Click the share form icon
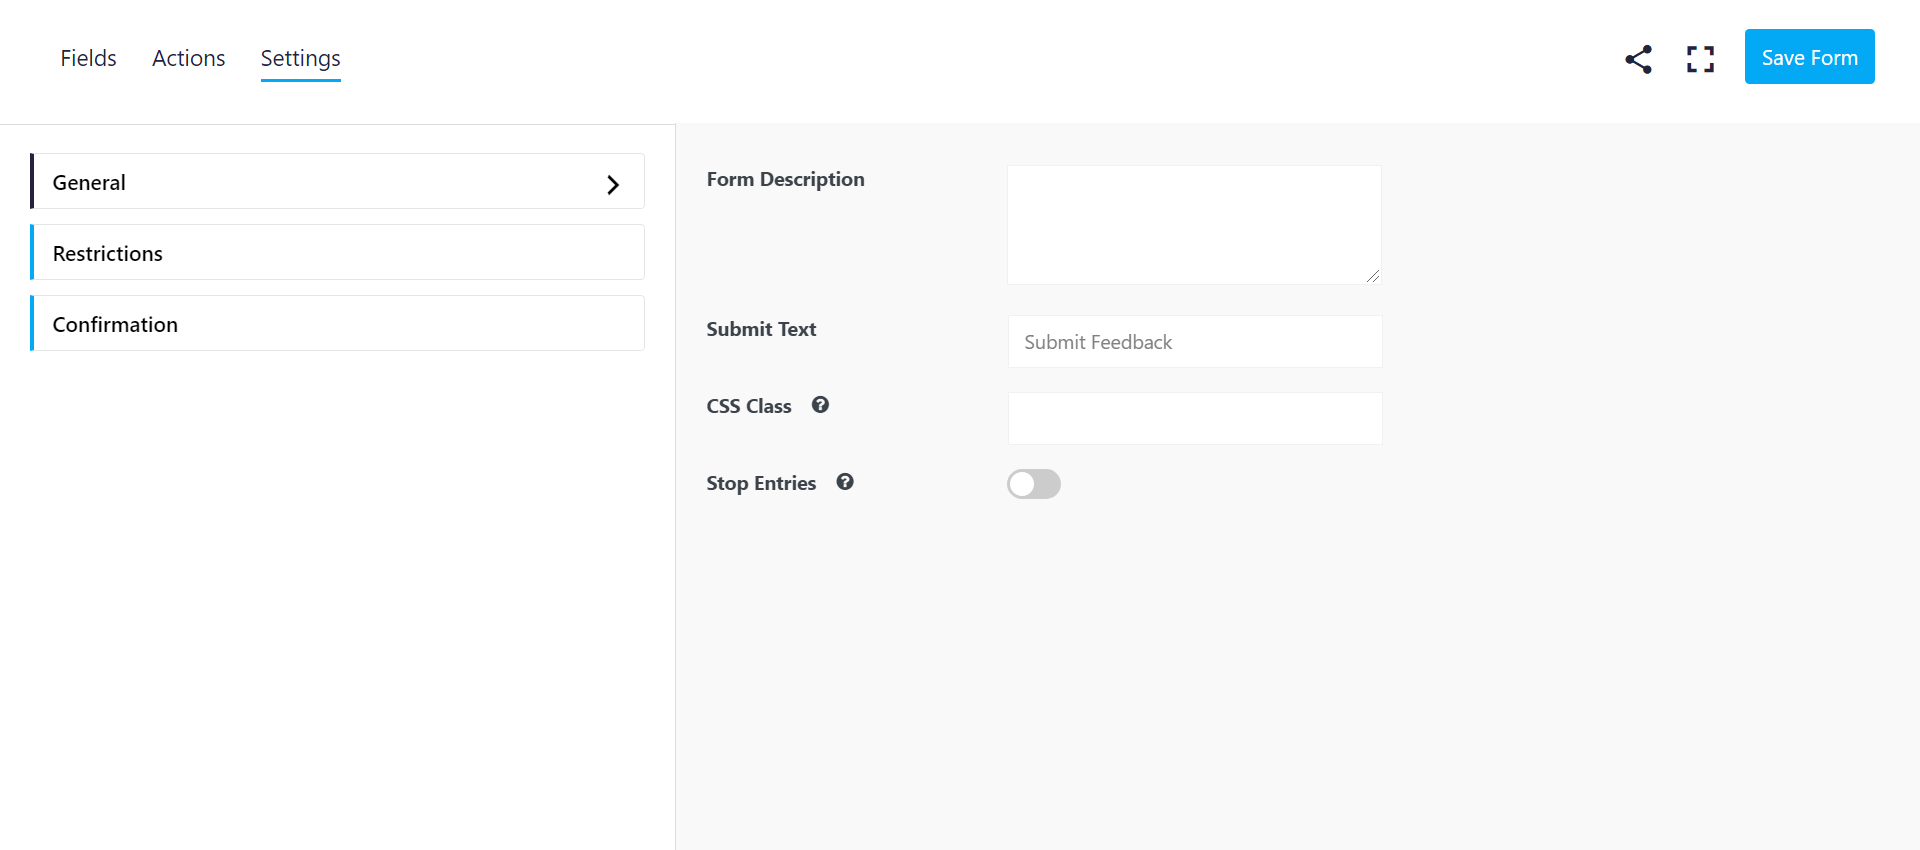Image resolution: width=1920 pixels, height=850 pixels. click(1638, 59)
